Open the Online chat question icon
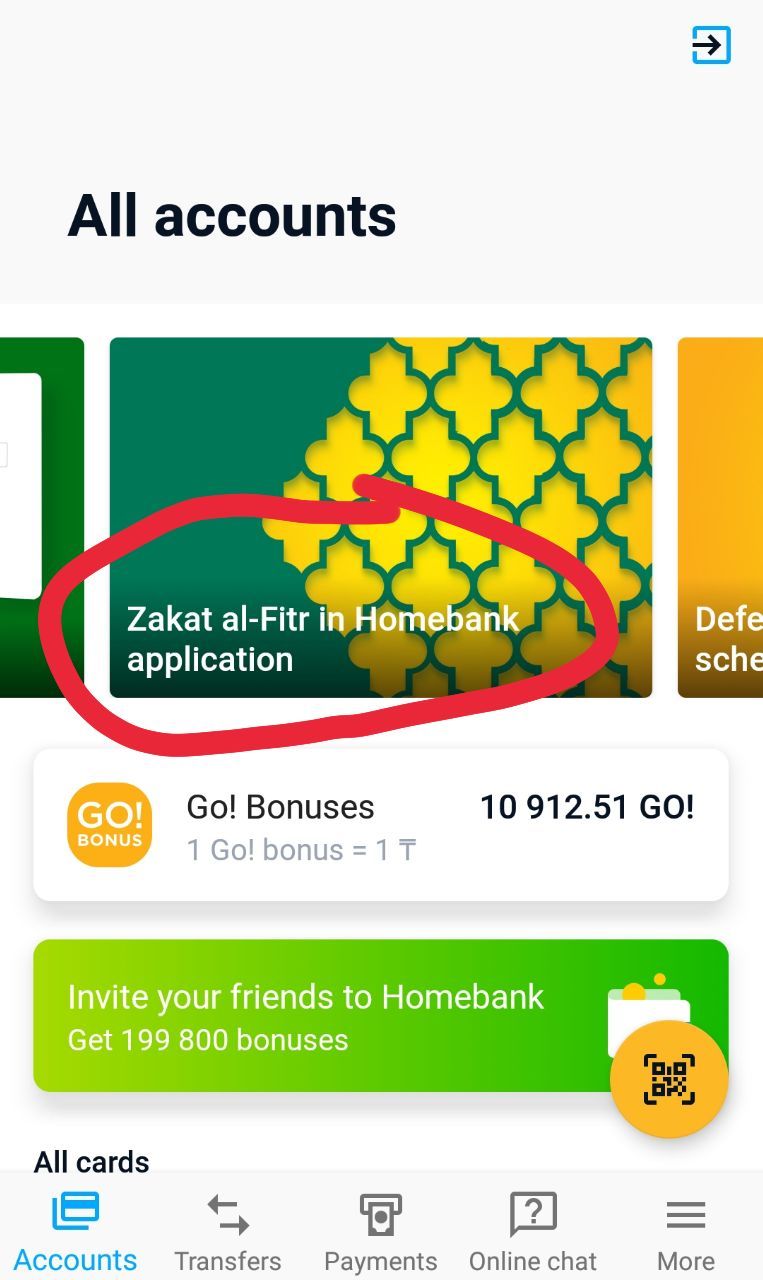This screenshot has height=1280, width=763. (533, 1215)
